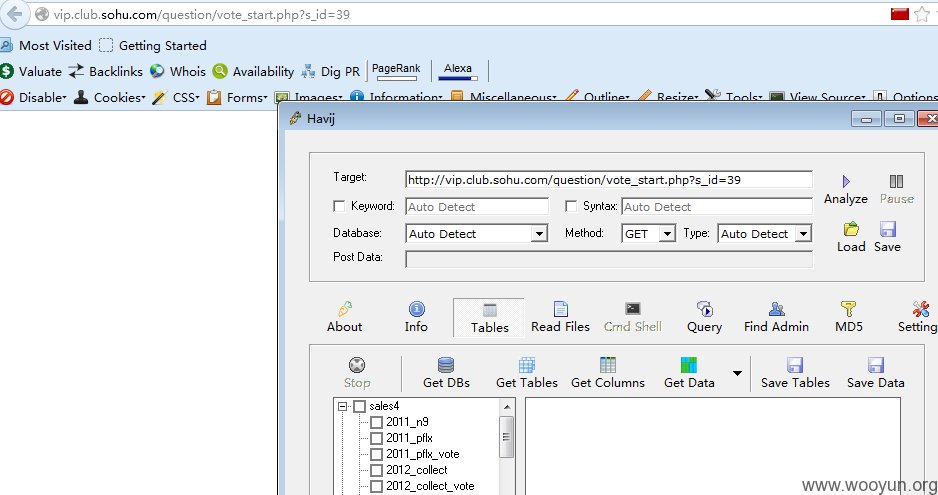
Task: Open the Info tab
Action: click(x=416, y=317)
